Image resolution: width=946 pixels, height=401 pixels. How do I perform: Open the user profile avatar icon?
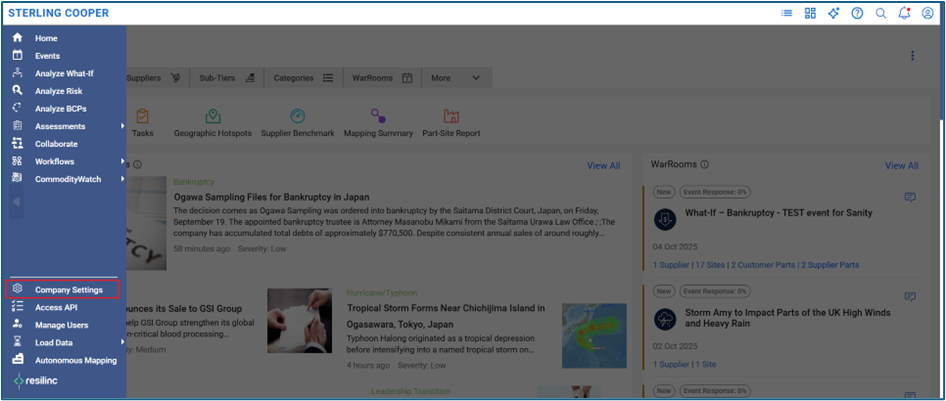(928, 13)
